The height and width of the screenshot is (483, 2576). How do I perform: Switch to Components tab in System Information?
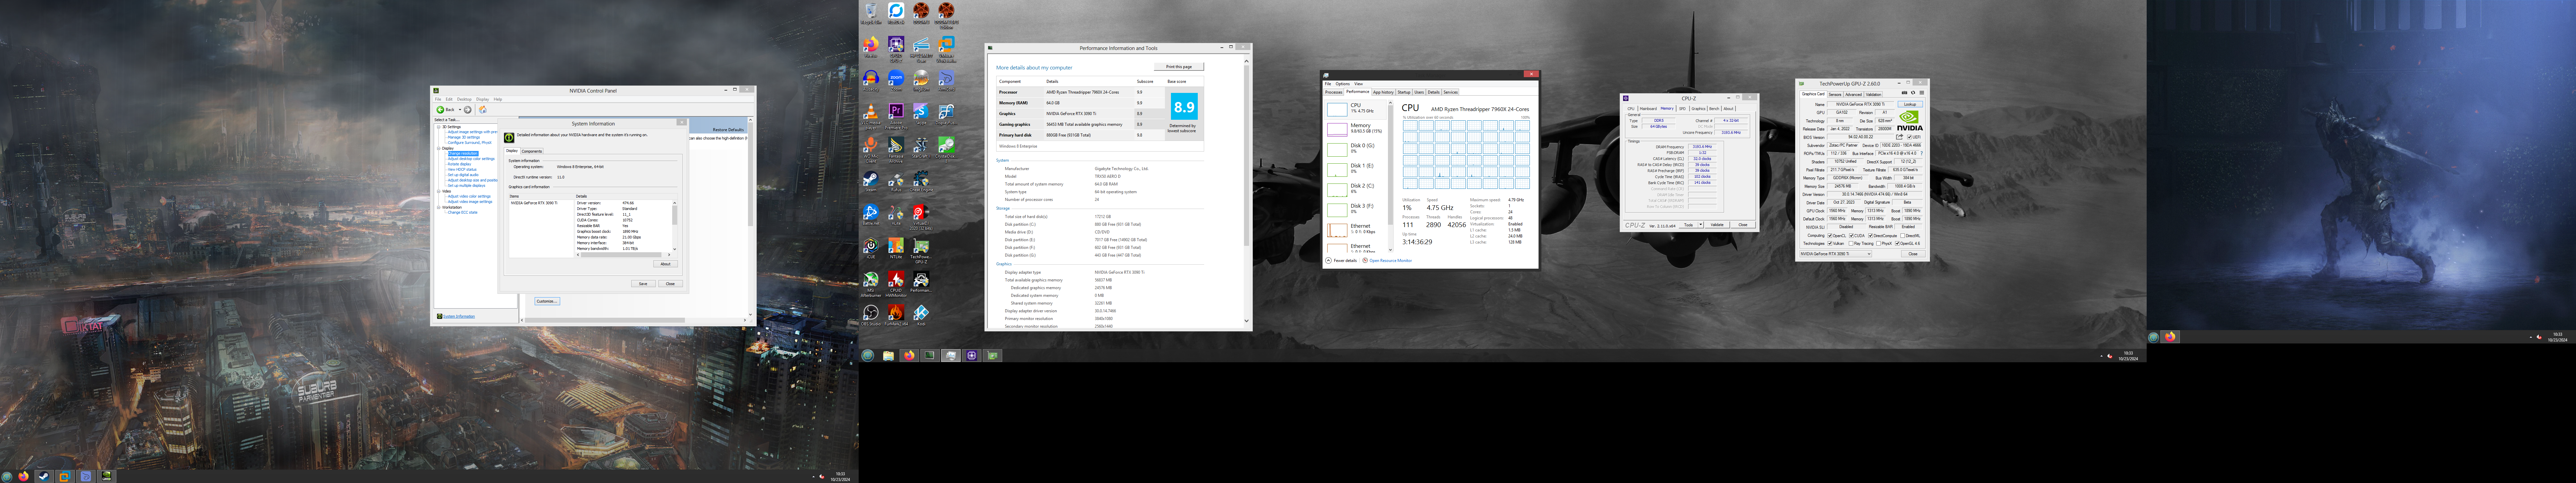click(x=532, y=151)
